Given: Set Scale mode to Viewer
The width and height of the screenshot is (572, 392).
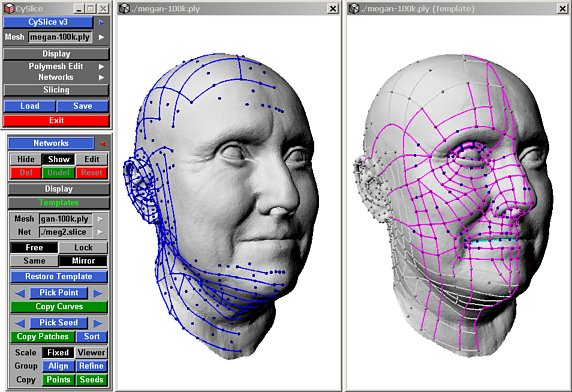Looking at the screenshot, I should tap(91, 353).
